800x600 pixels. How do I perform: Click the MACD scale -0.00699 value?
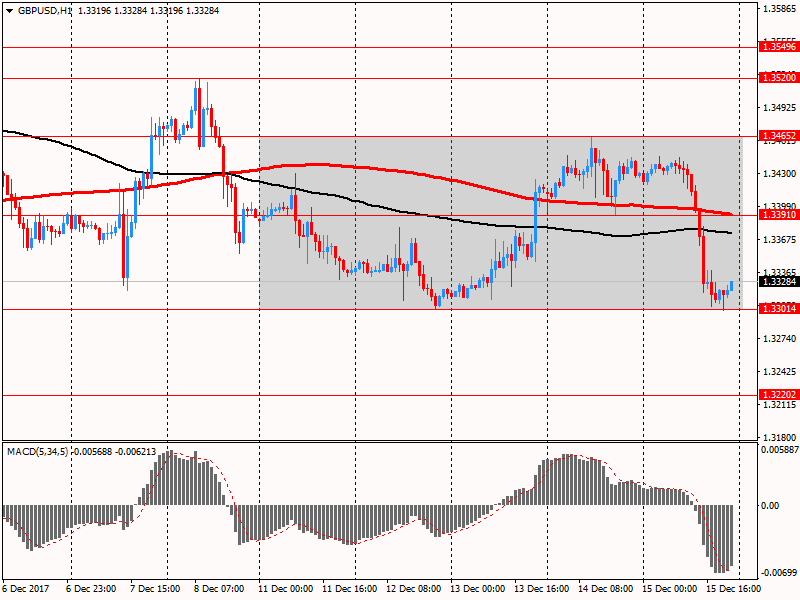click(x=780, y=573)
